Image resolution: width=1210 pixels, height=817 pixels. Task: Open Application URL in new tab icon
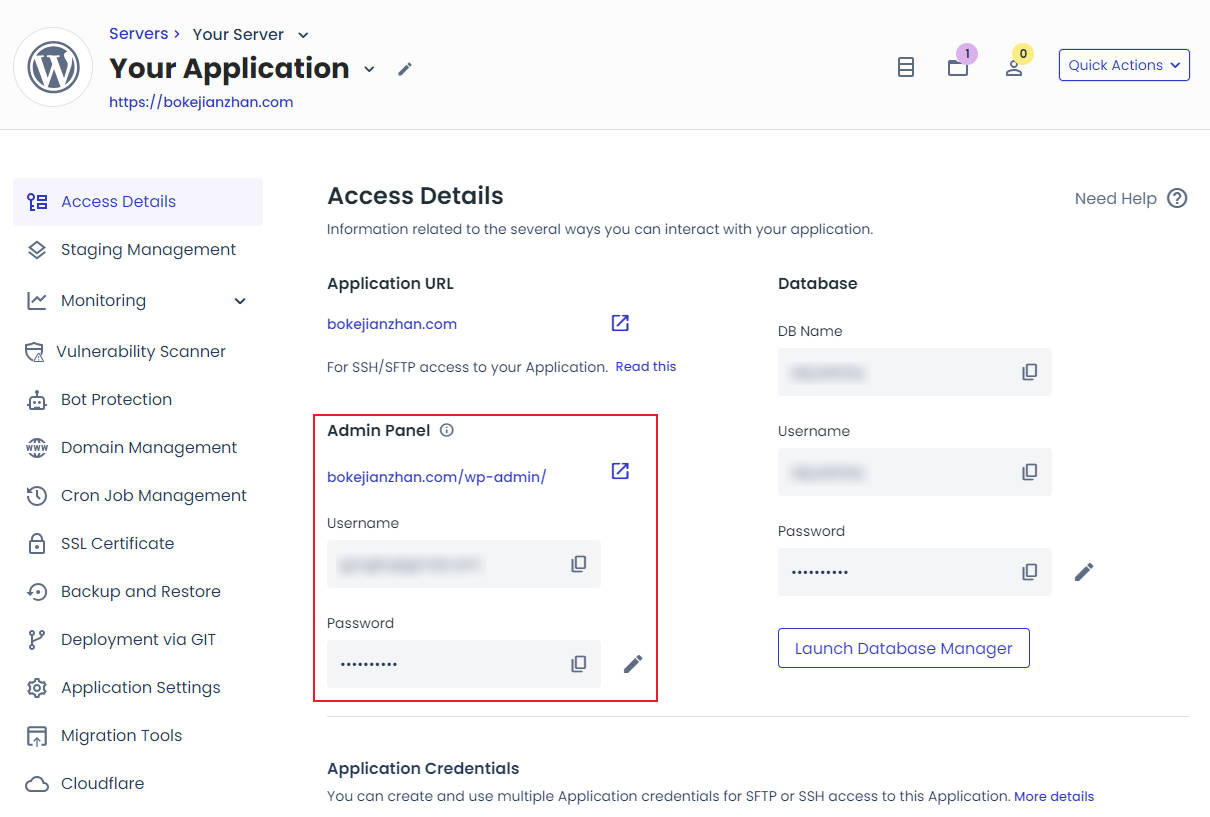pos(620,323)
